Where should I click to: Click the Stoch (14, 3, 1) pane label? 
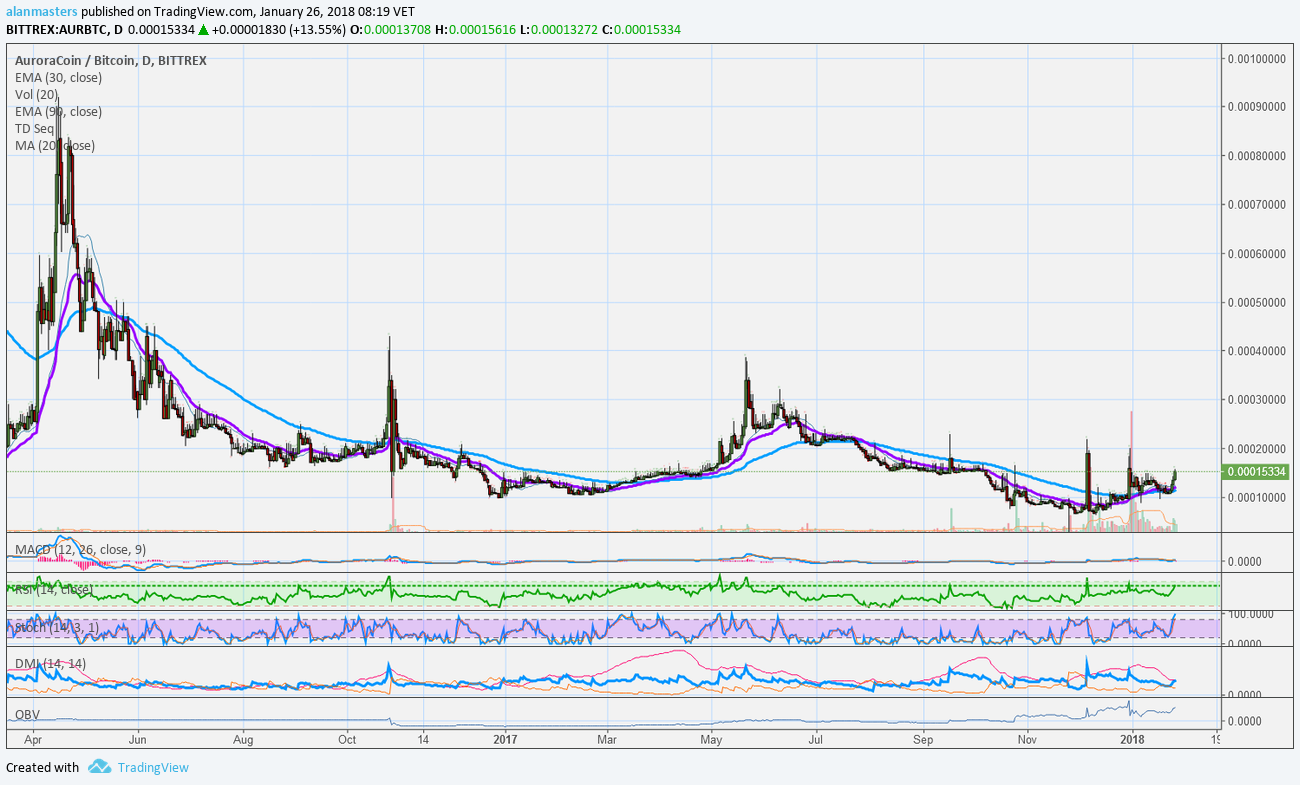(x=57, y=628)
